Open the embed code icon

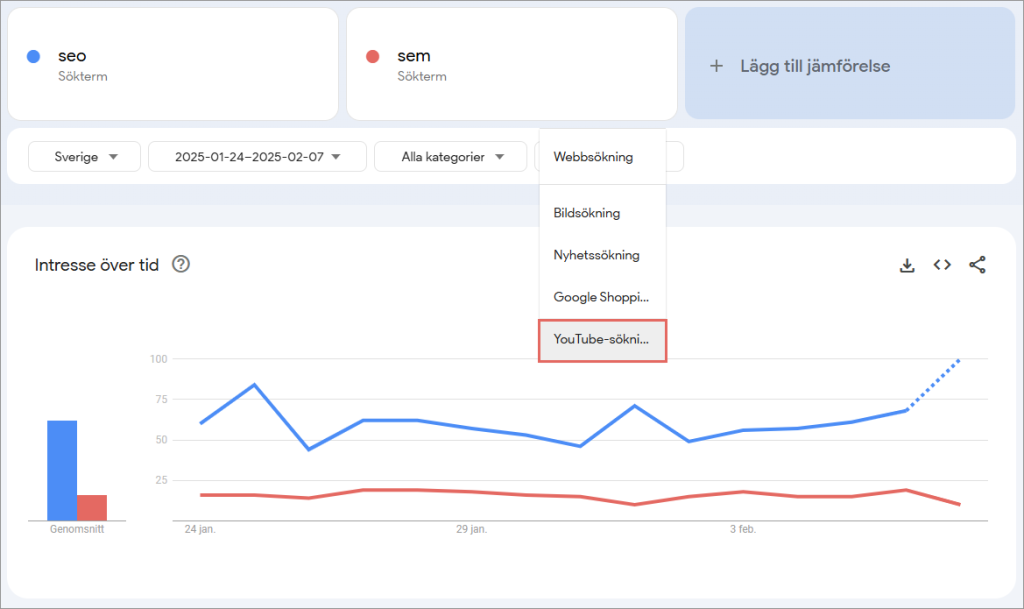coord(941,265)
